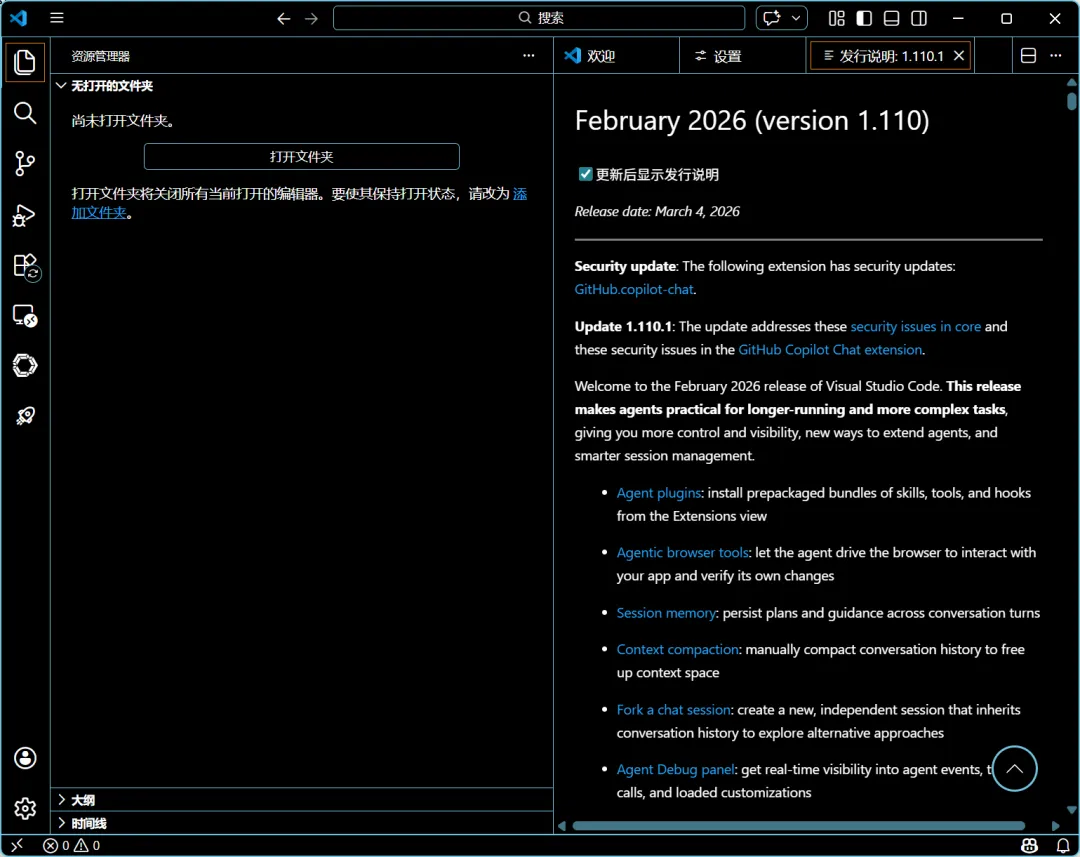Expand the 大纲 section
The height and width of the screenshot is (857, 1080).
pos(302,800)
